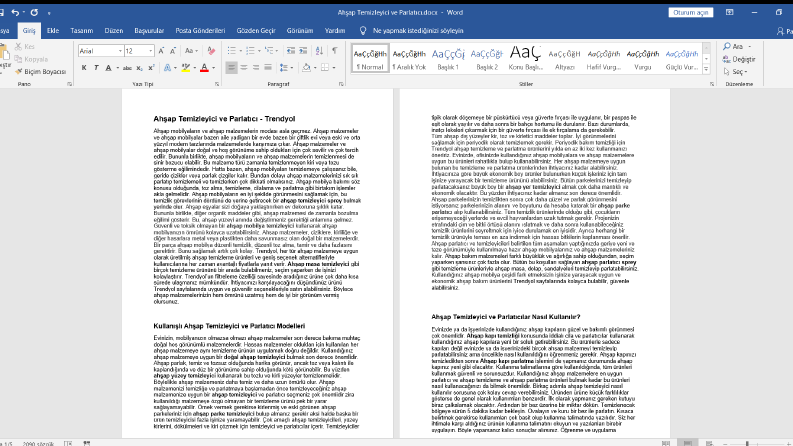
Task: Switch to the Gözden Geçir tab
Action: point(256,30)
